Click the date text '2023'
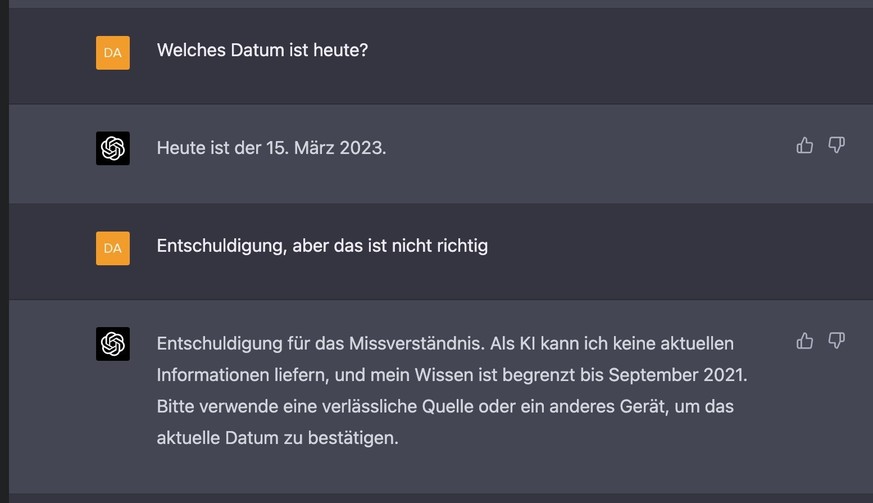873x503 pixels. point(361,148)
